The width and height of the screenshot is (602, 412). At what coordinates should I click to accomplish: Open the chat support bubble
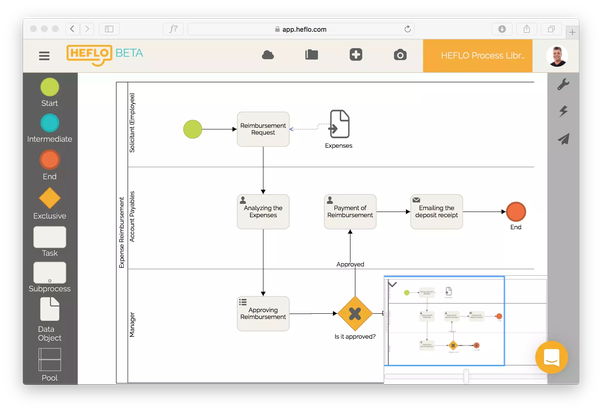point(552,357)
